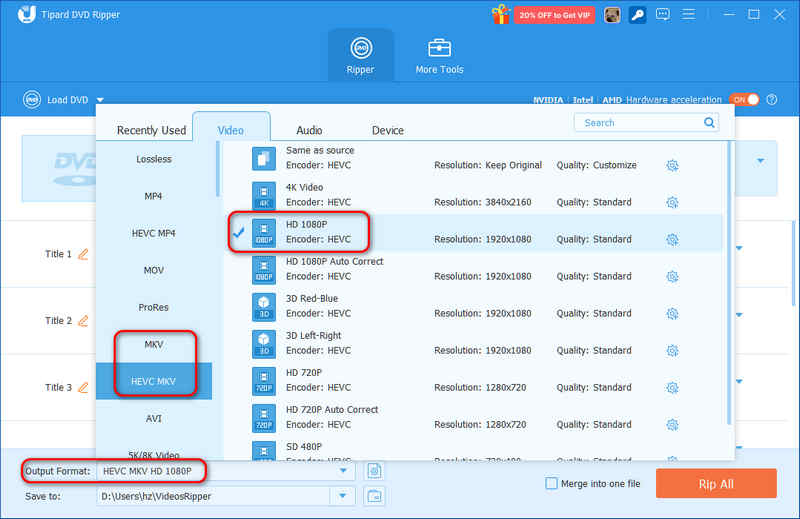Click the Rip All button
This screenshot has height=519, width=800.
(716, 483)
